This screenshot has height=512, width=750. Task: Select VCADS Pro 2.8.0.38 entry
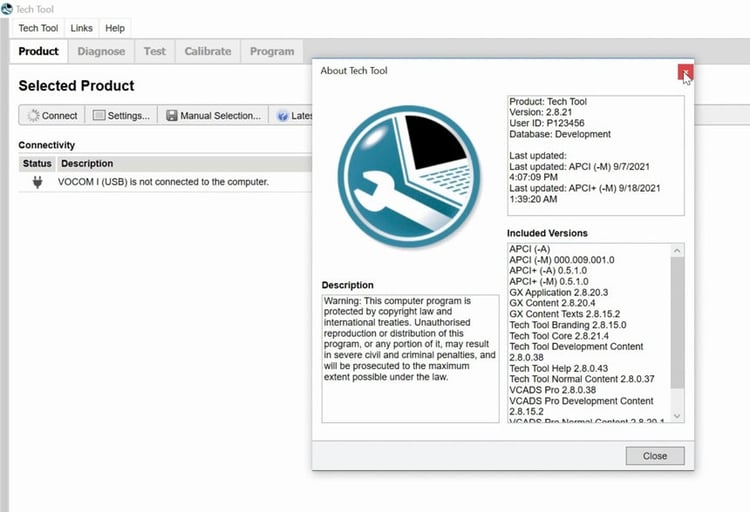click(x=552, y=390)
